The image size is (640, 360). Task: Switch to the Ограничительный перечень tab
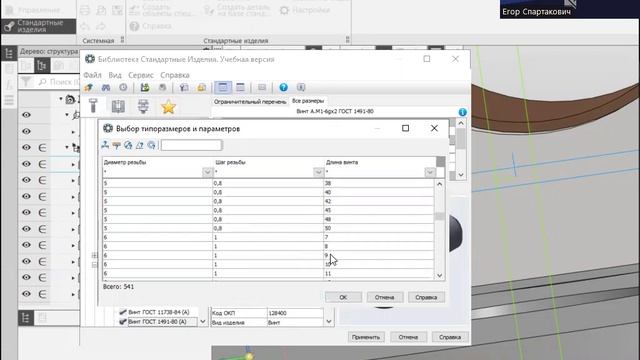250,102
